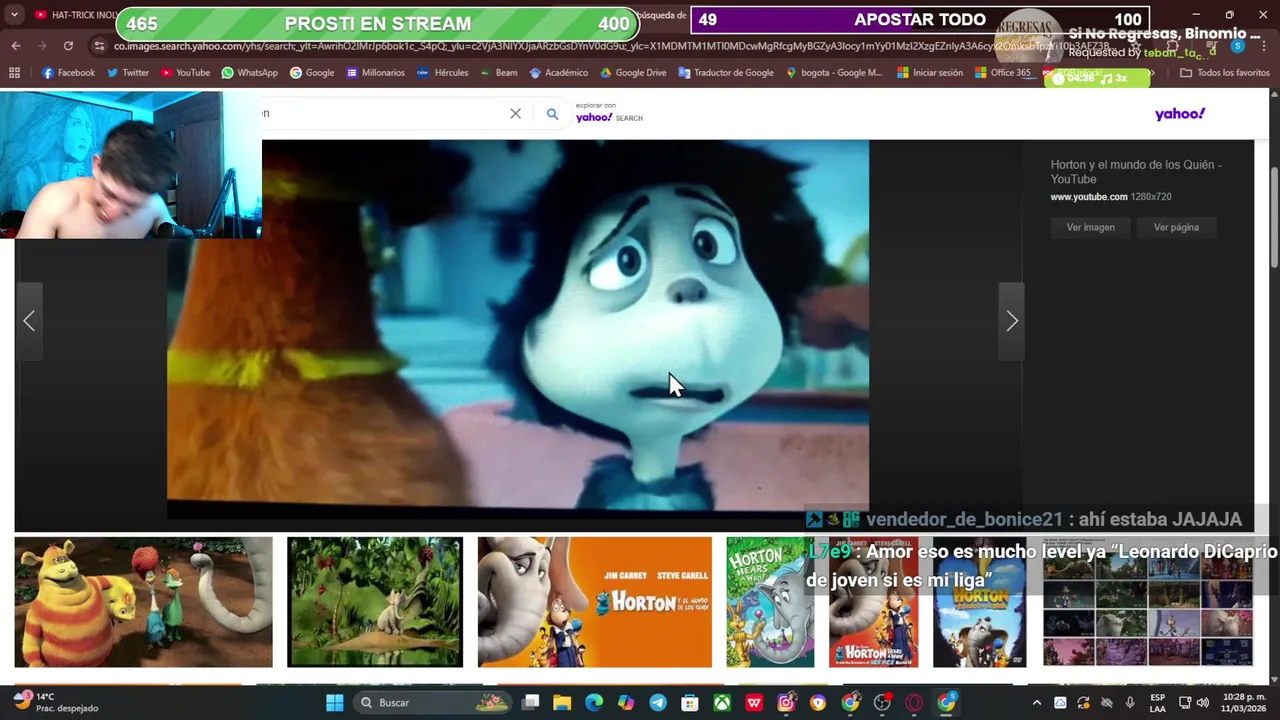Show the next image with right arrow
1280x720 pixels.
pyautogui.click(x=1012, y=320)
